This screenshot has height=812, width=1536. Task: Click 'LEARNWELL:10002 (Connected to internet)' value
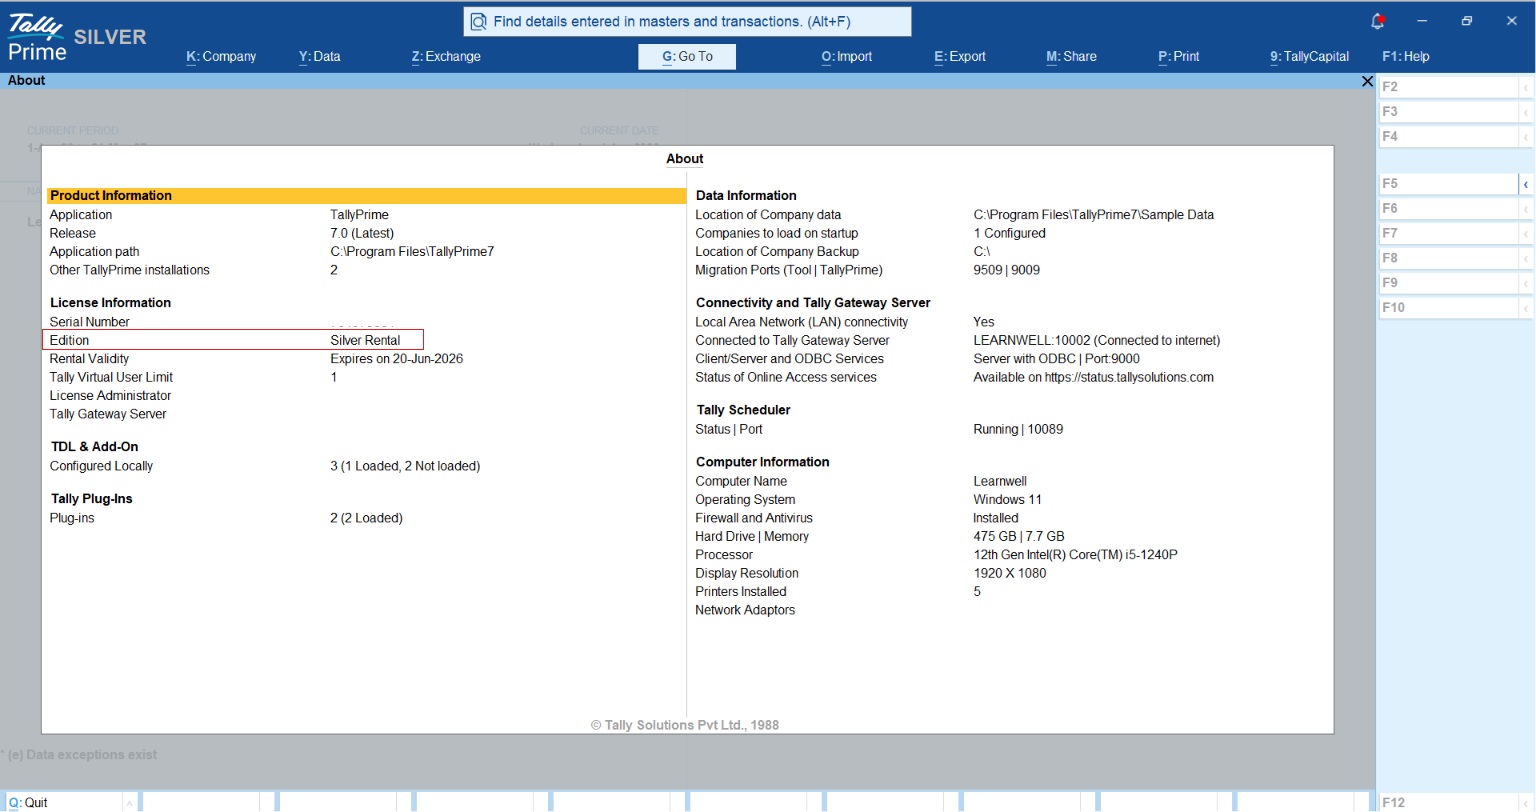[x=1097, y=340]
